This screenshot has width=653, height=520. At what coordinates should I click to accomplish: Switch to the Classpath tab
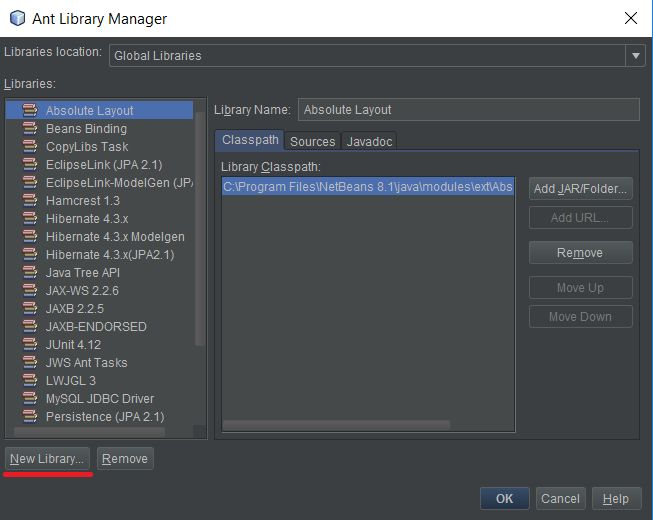click(x=250, y=140)
